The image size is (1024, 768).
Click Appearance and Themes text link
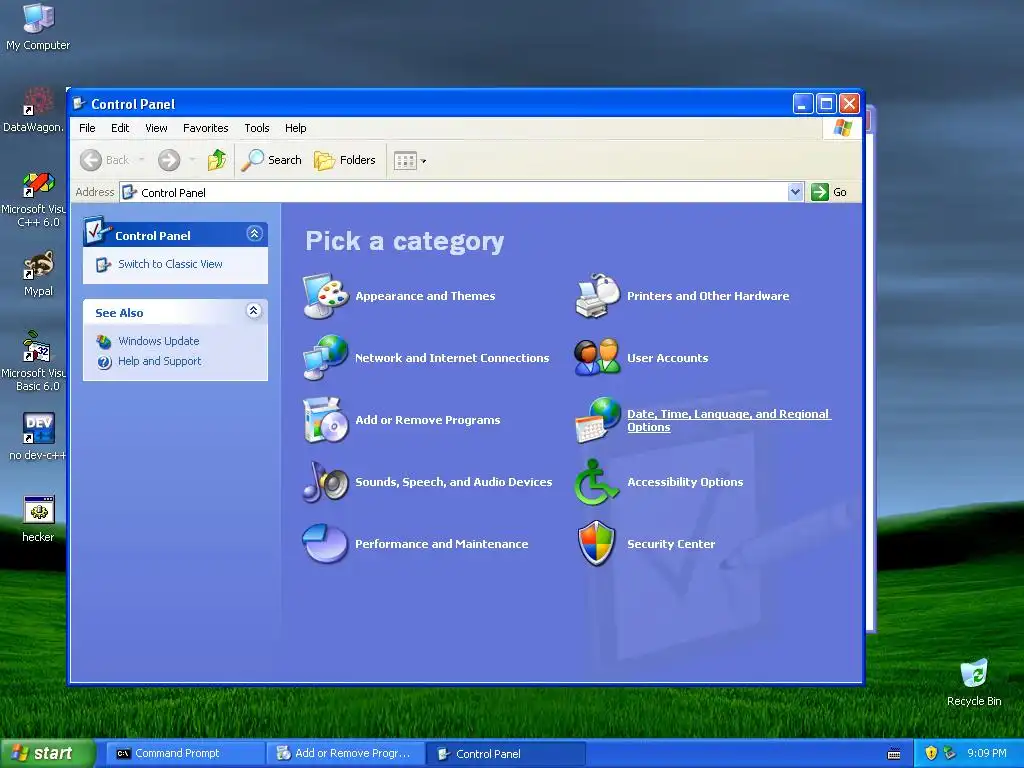click(x=425, y=296)
